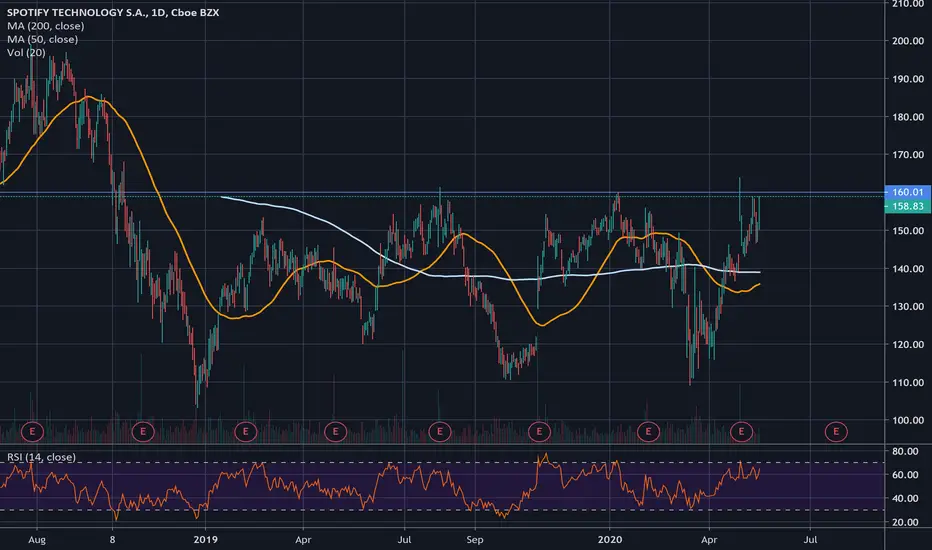Open the earnings E marker just left of the 2019 gridline
This screenshot has height=550, width=932.
pyautogui.click(x=143, y=432)
